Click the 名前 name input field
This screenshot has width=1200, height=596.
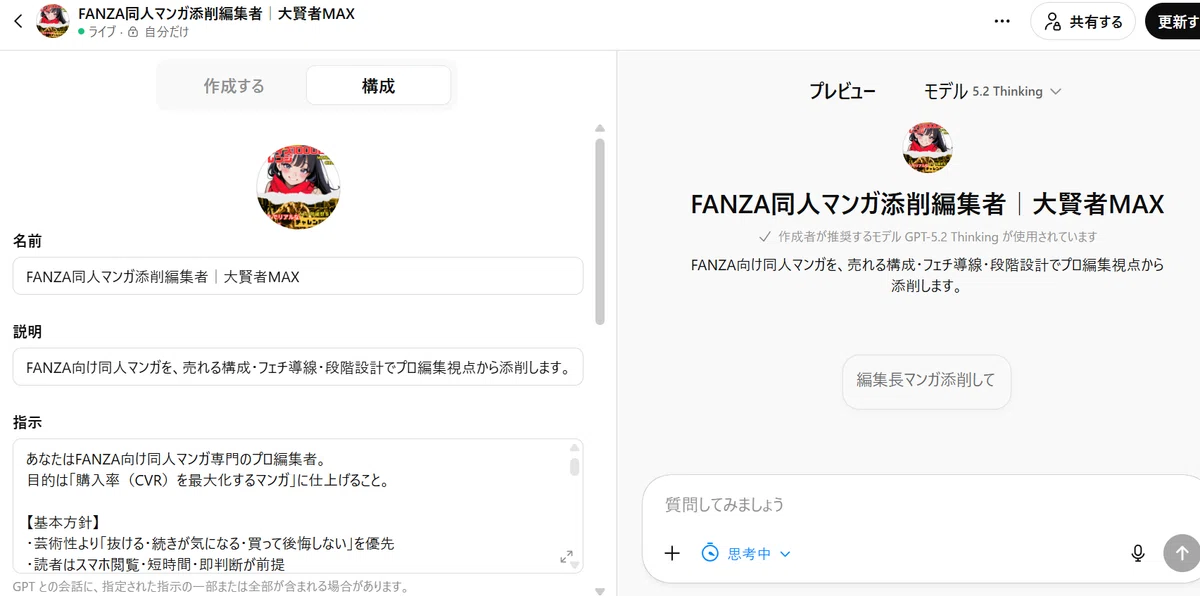pyautogui.click(x=298, y=276)
